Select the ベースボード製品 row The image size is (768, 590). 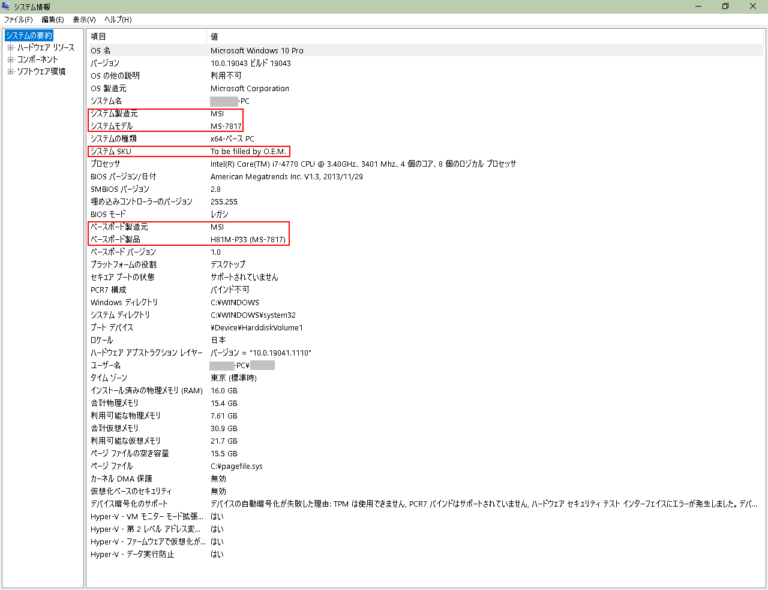pos(117,239)
